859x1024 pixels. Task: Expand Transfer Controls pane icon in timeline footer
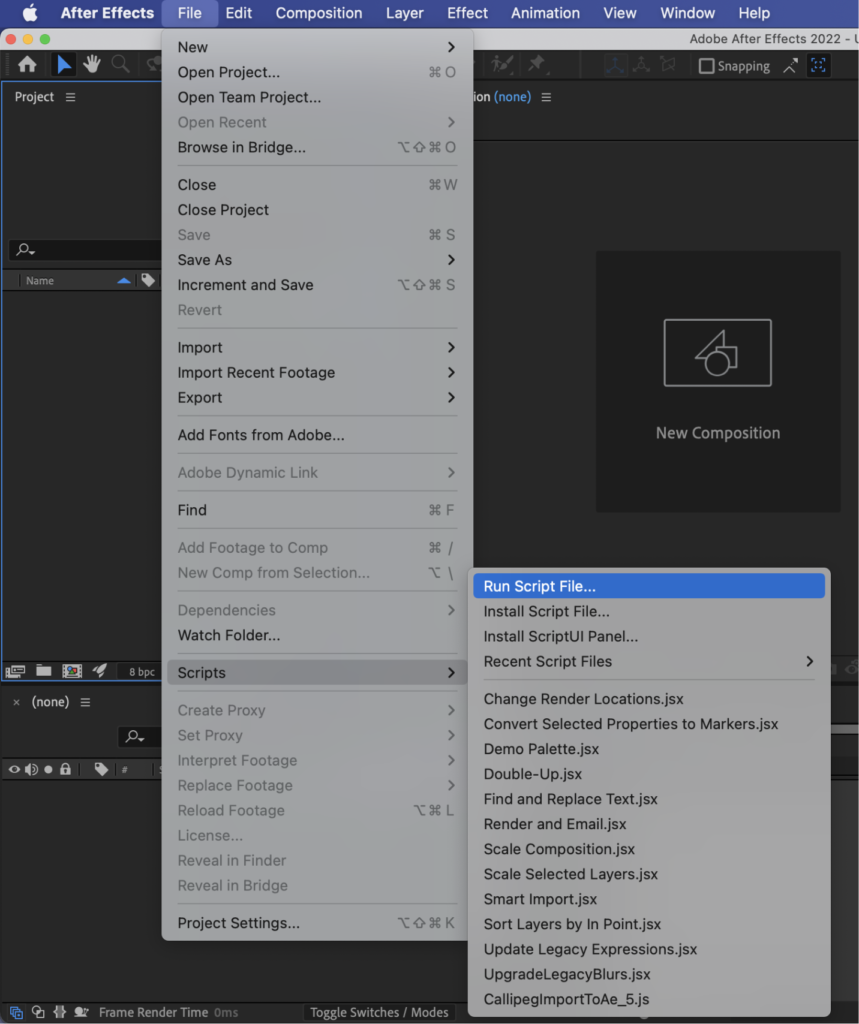39,1012
